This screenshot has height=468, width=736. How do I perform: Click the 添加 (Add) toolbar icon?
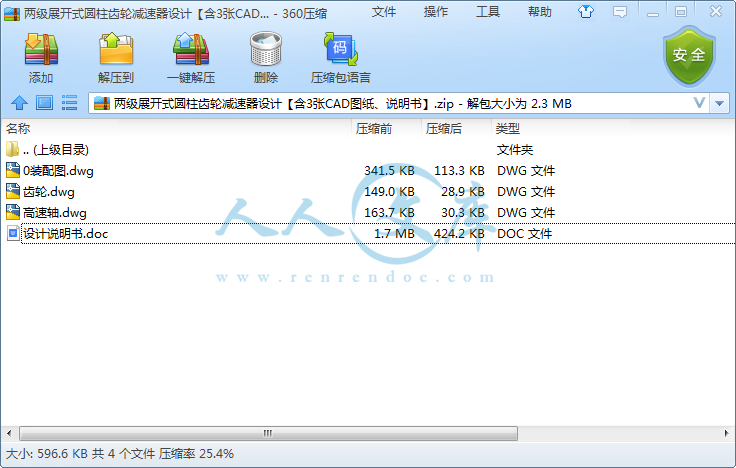point(41,49)
